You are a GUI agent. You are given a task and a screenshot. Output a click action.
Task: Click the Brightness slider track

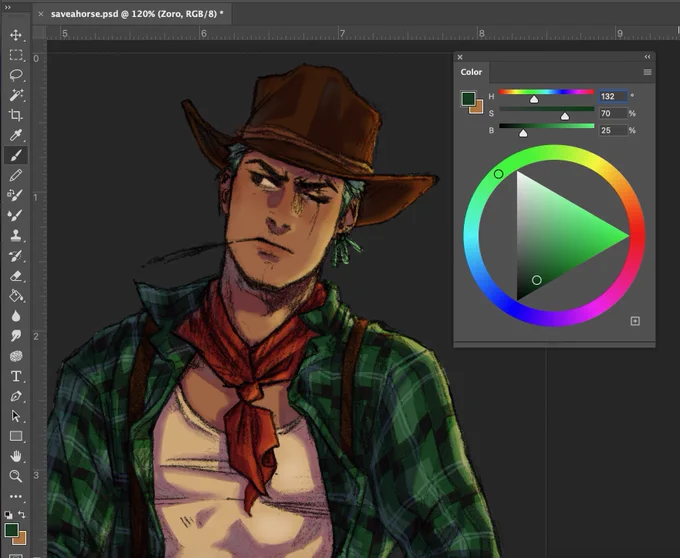[x=546, y=126]
